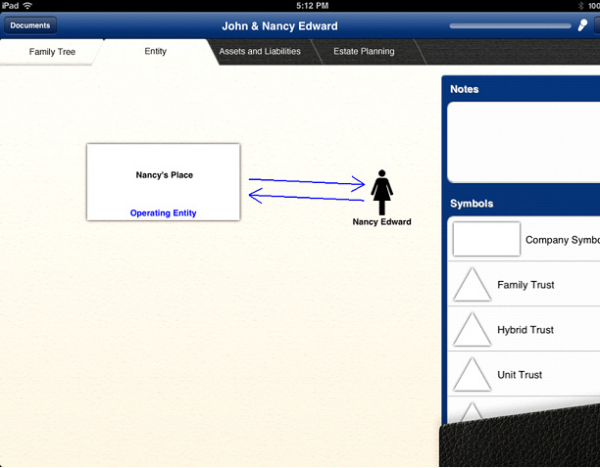This screenshot has height=468, width=600.
Task: Open the Assets and Liabilities tab
Action: tap(260, 51)
